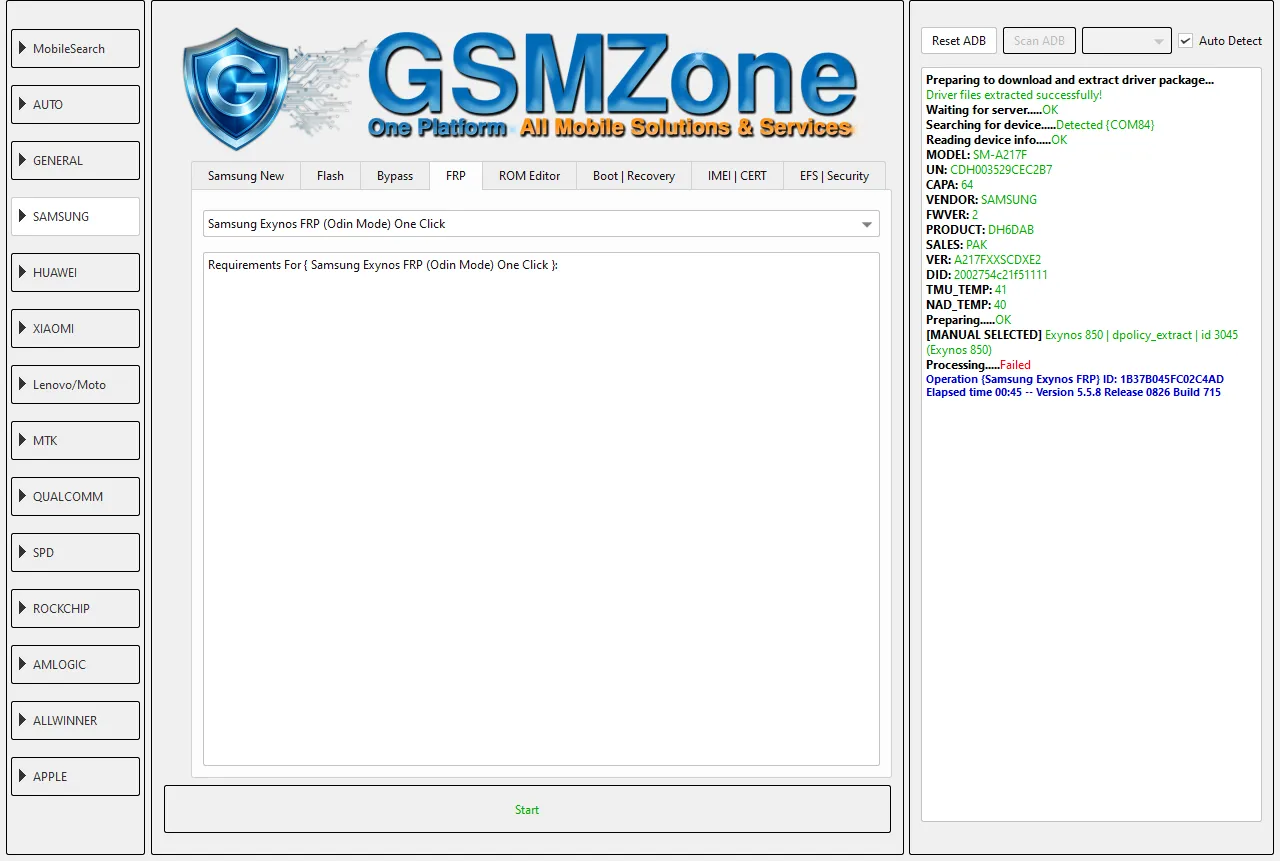Click the 'Elapsed time 00:45' log line
Image resolution: width=1280 pixels, height=861 pixels.
(x=1073, y=393)
